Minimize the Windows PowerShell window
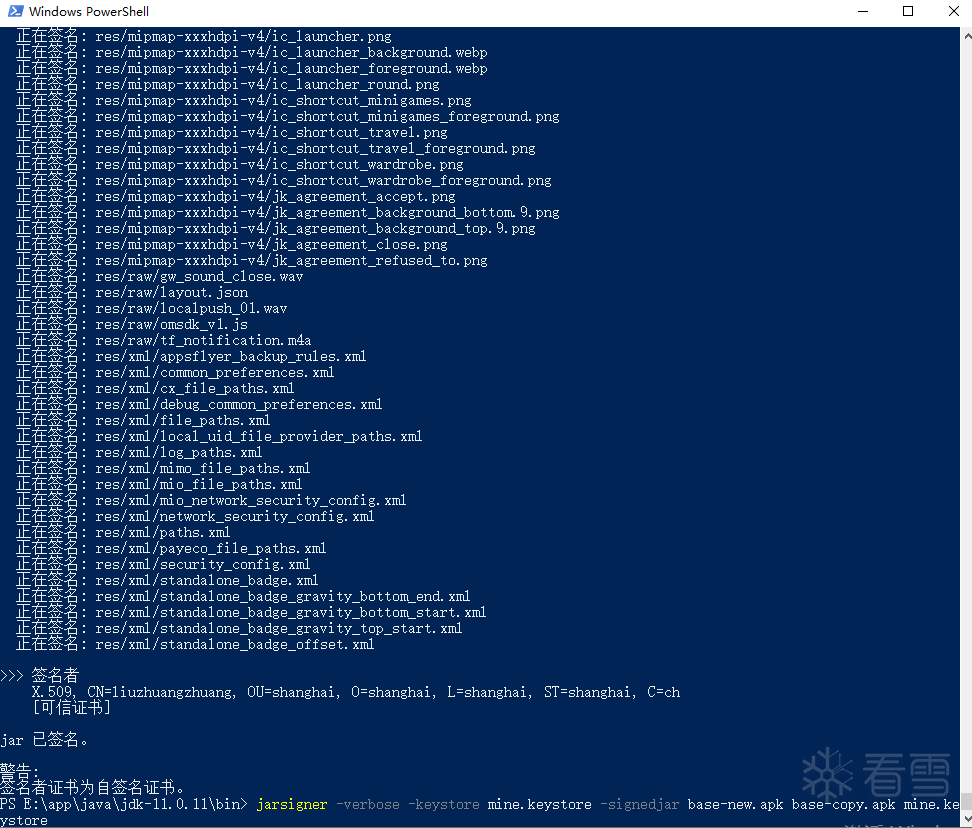 click(863, 11)
